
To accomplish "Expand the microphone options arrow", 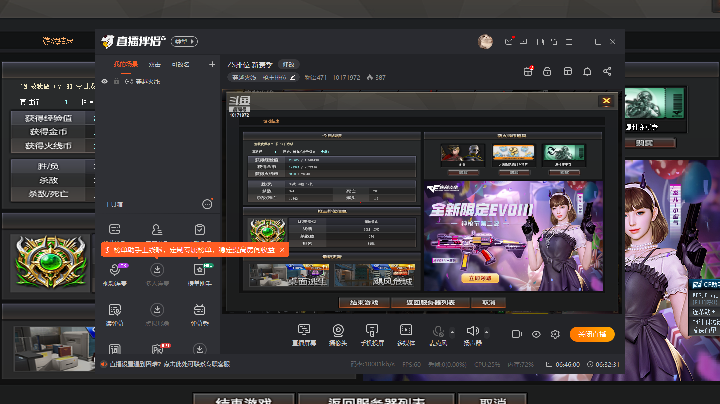I will point(452,332).
